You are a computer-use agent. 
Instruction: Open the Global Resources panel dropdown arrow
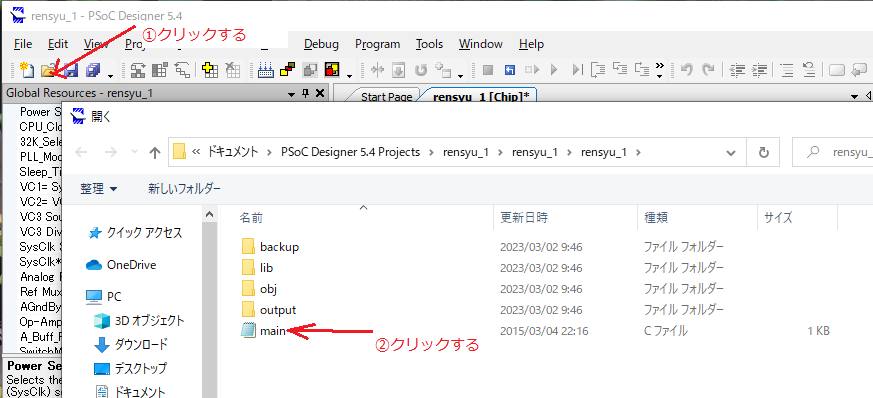(292, 94)
